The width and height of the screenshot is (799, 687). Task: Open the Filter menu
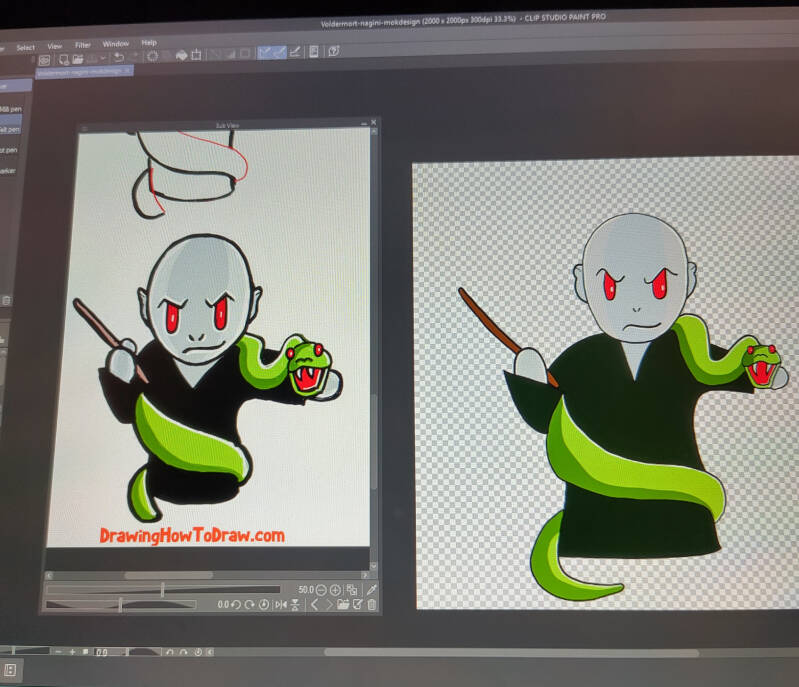coord(83,45)
